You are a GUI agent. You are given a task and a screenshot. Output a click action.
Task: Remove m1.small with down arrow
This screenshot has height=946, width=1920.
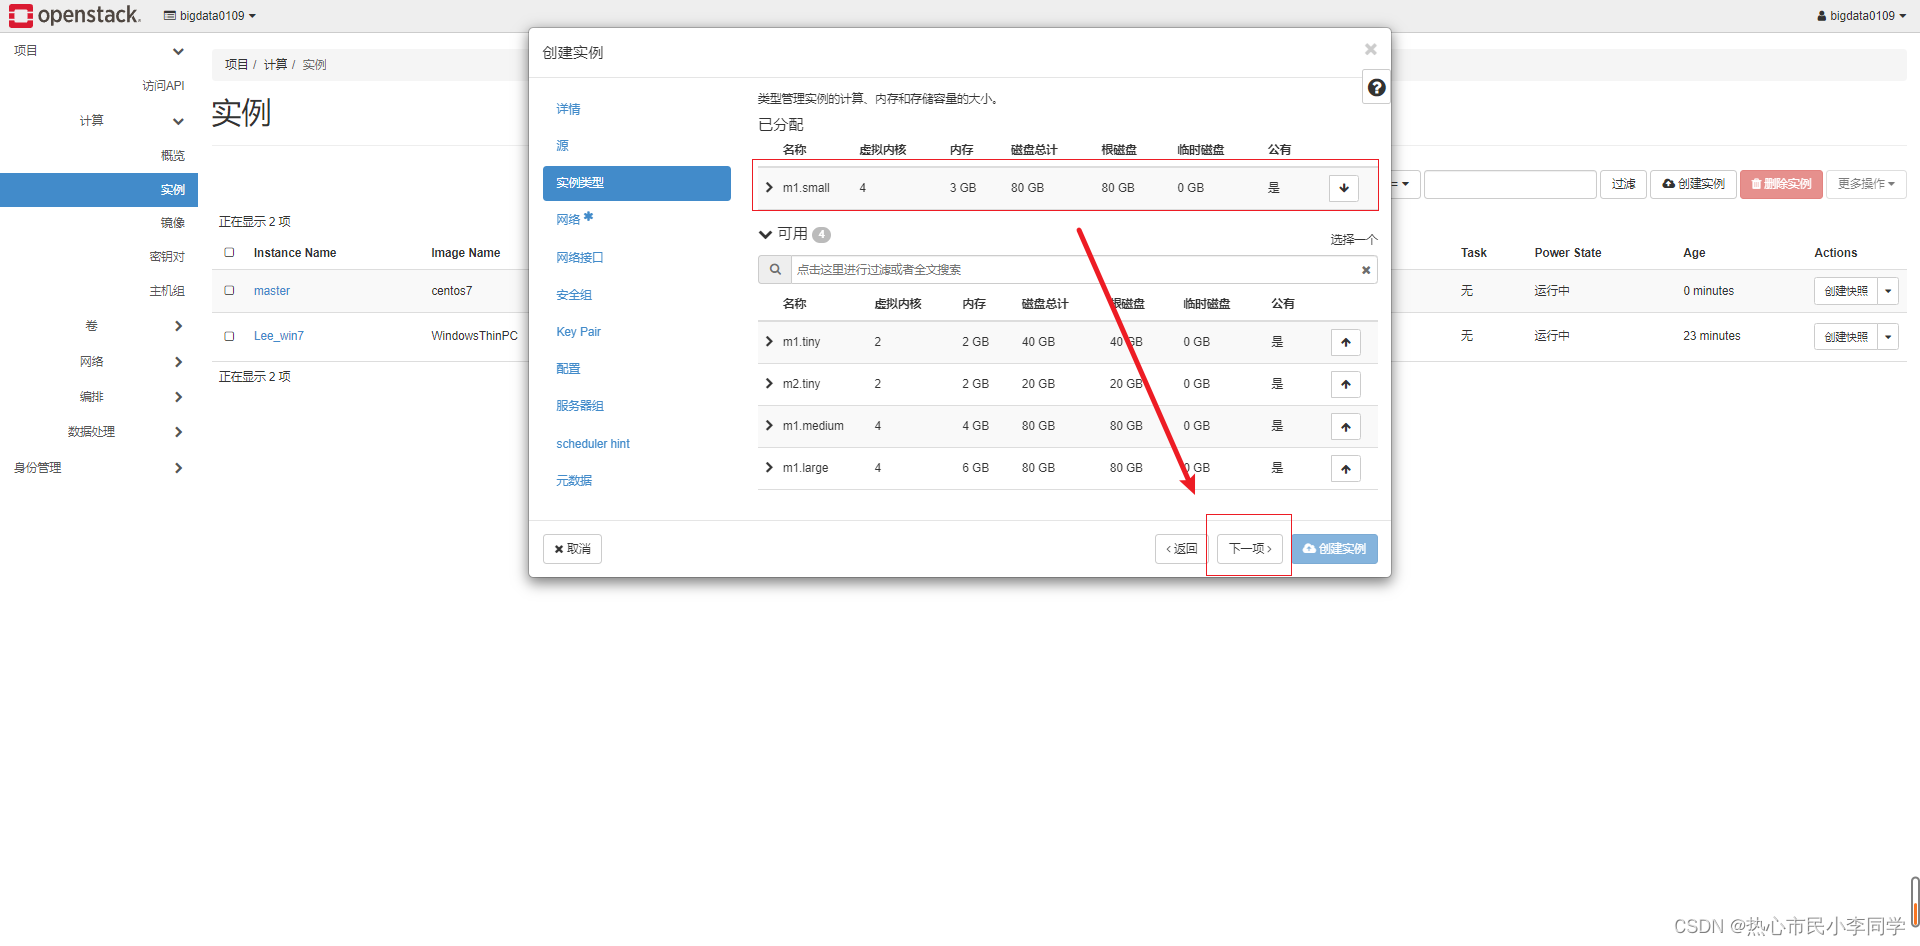click(1344, 188)
